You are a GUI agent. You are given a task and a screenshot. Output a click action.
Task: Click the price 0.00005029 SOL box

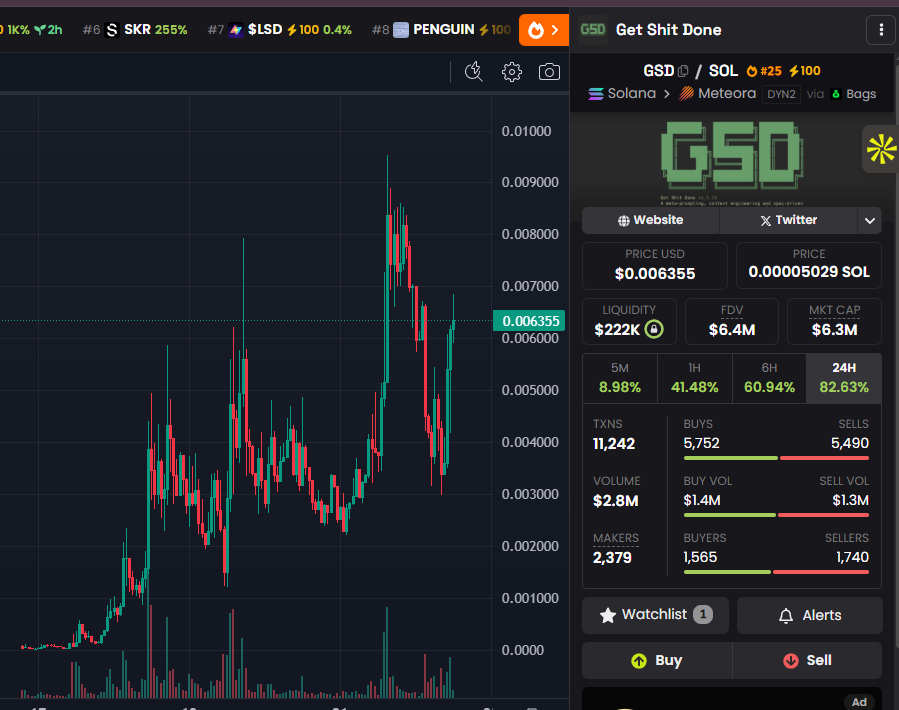pos(808,266)
